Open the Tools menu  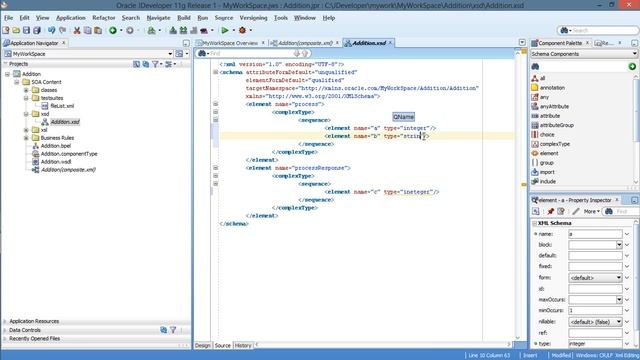tap(280, 18)
